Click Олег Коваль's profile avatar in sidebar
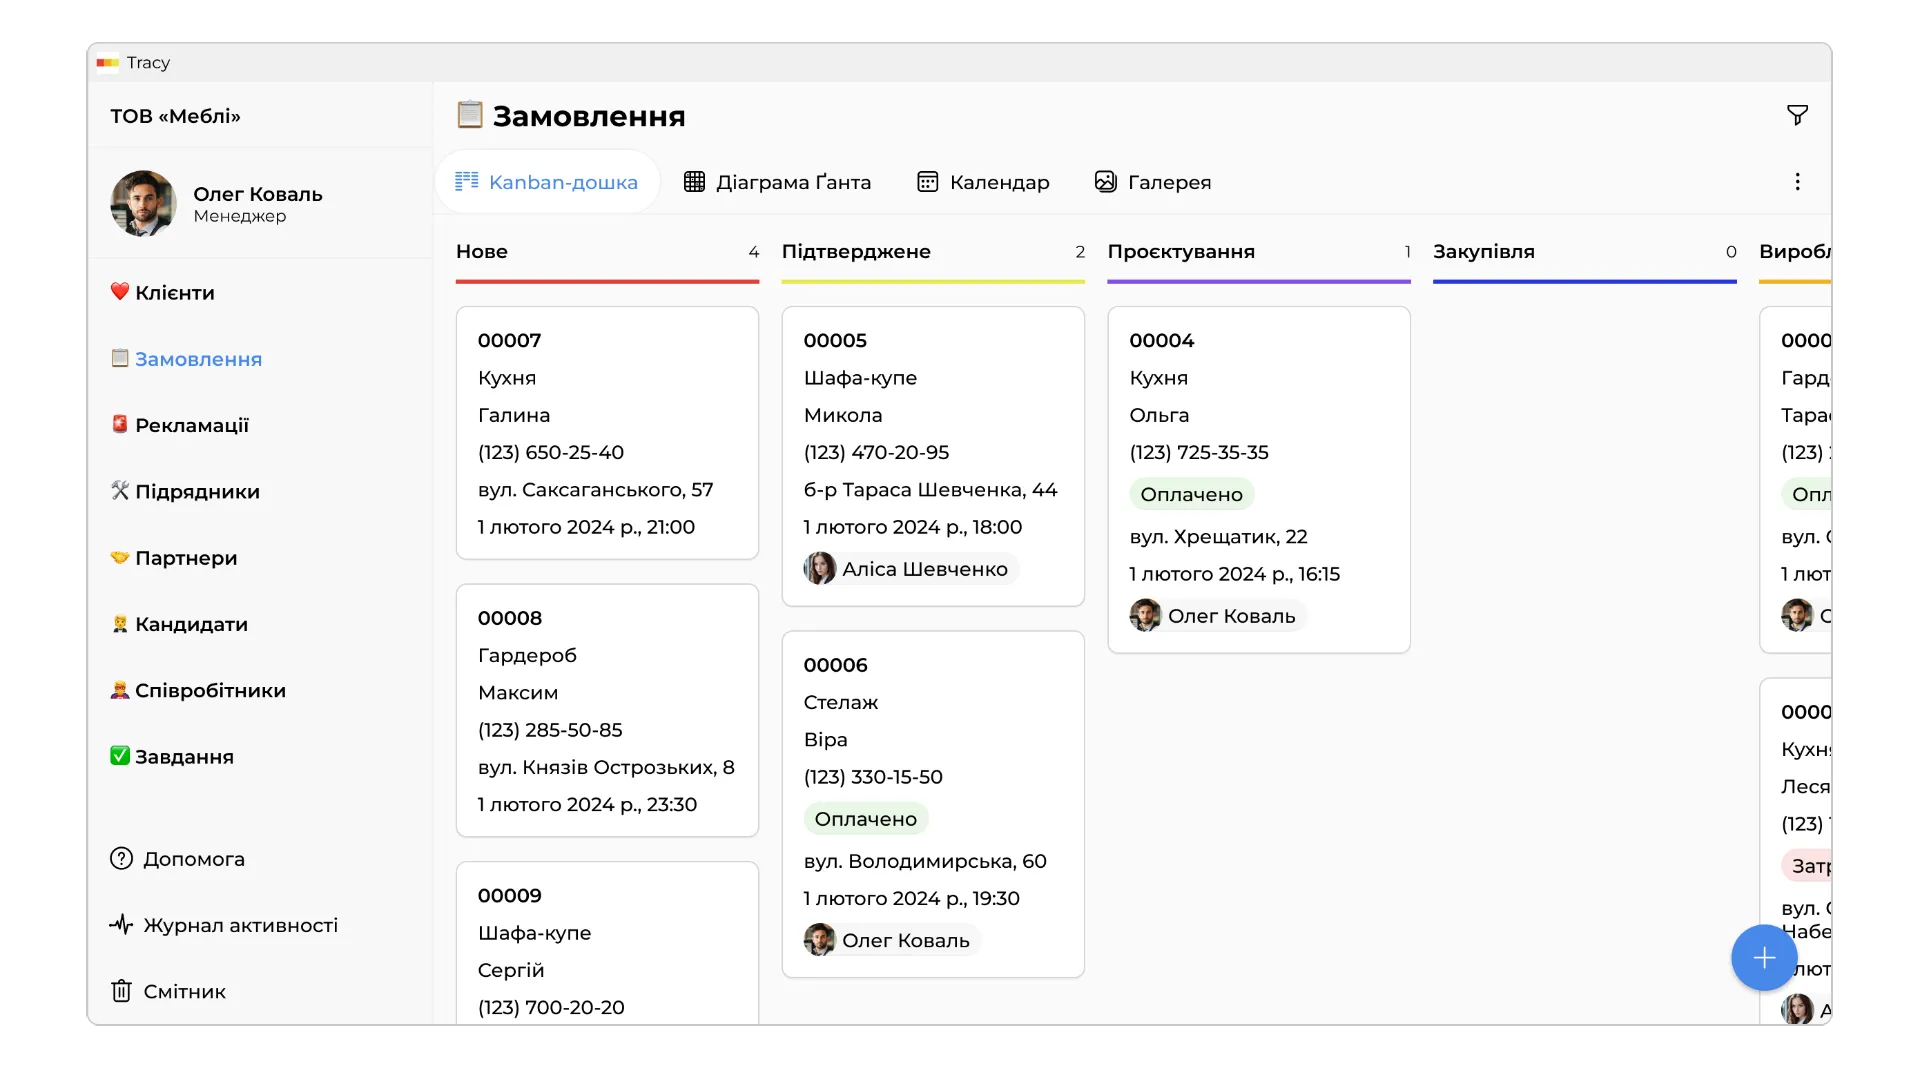1920x1067 pixels. (x=143, y=203)
